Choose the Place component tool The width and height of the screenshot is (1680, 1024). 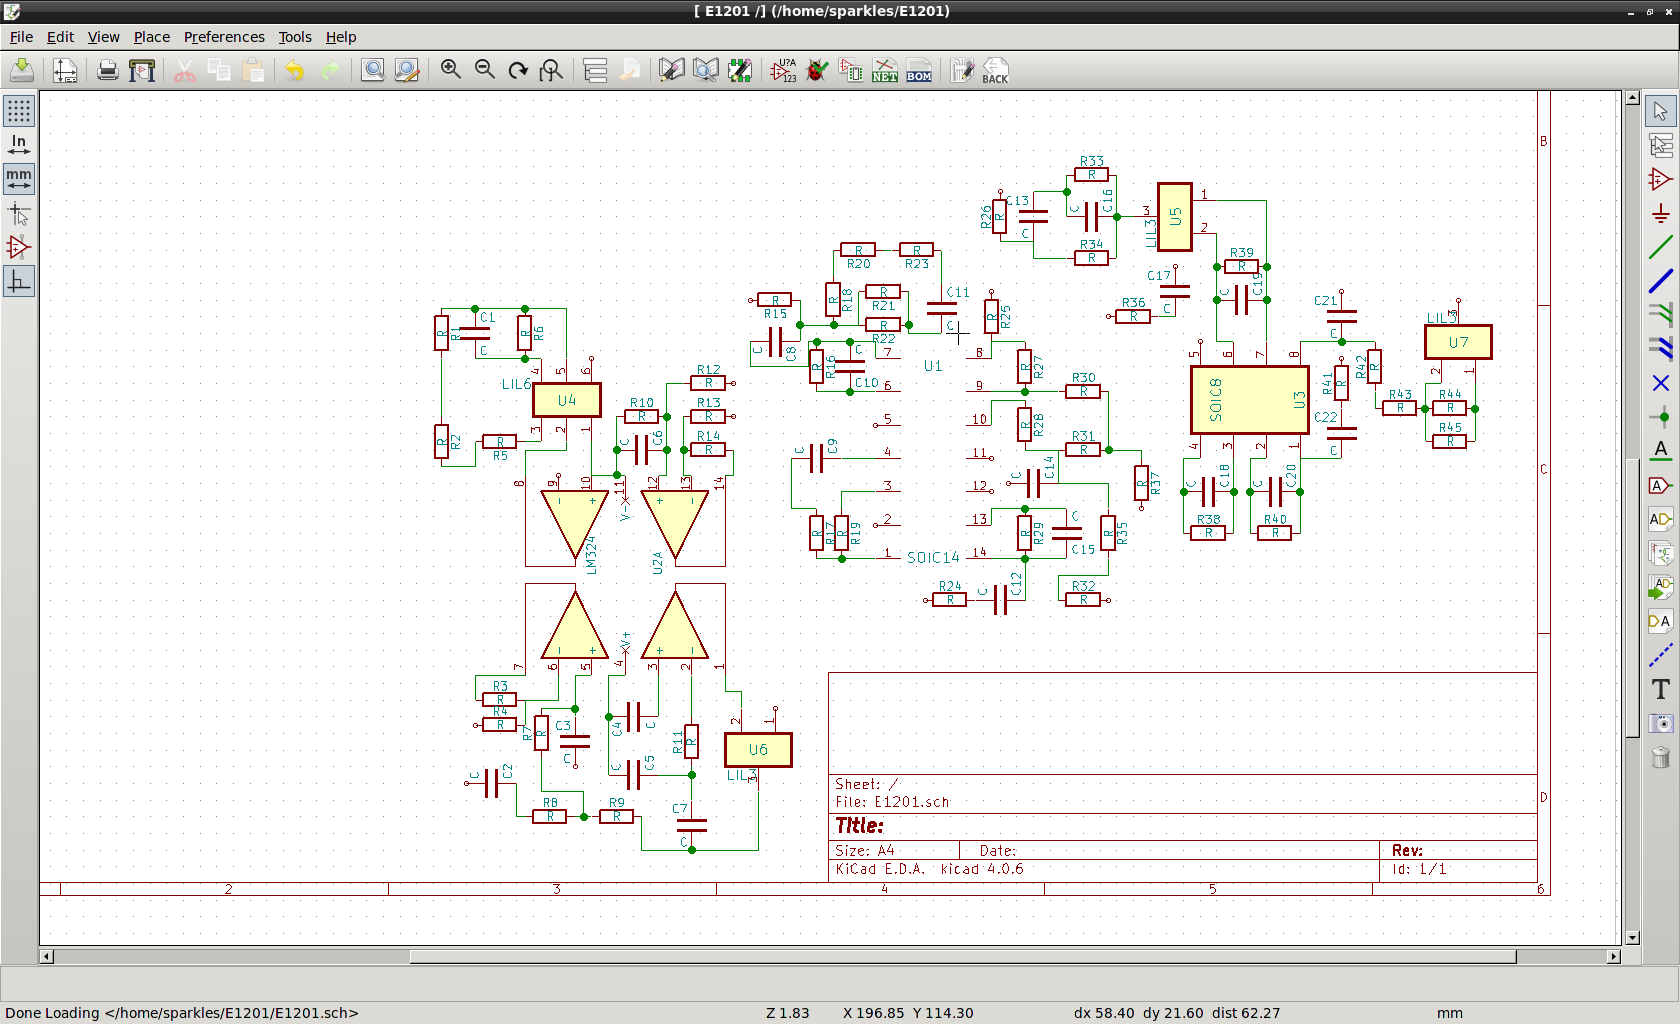[x=1660, y=179]
